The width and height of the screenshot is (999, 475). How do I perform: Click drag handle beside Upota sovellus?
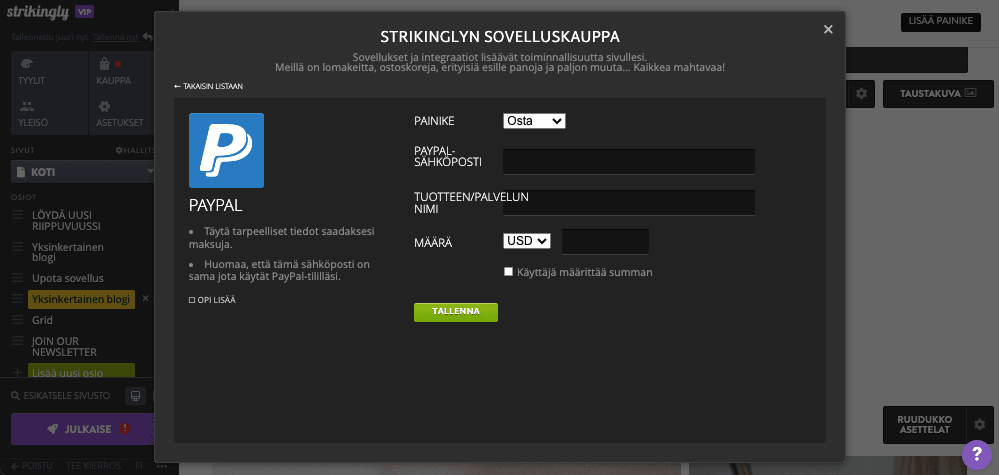click(x=18, y=278)
